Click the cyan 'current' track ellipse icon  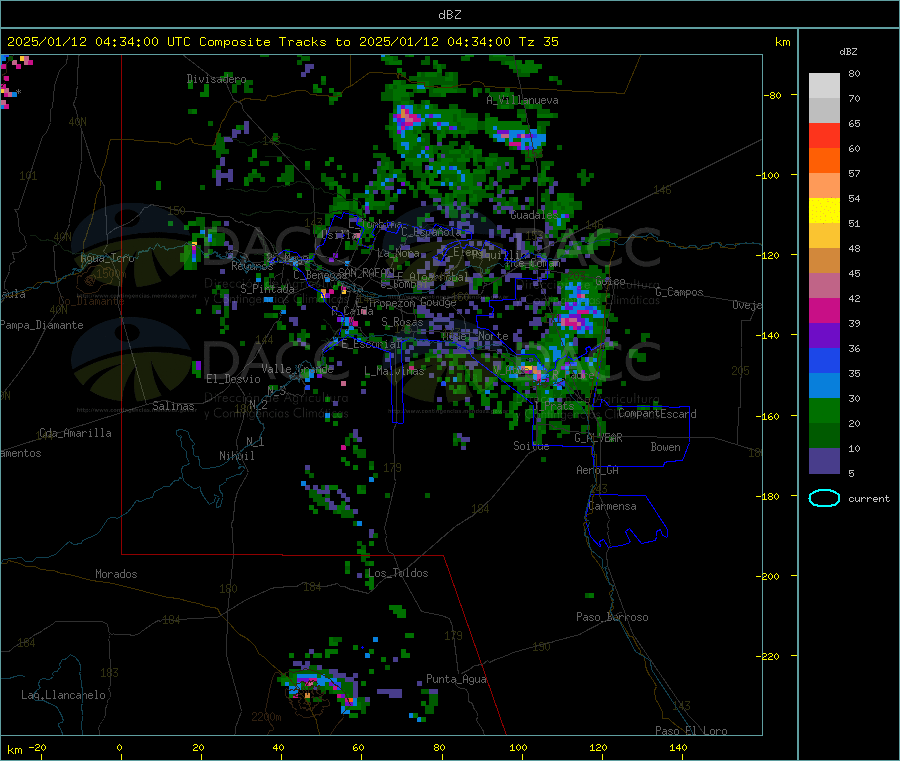[x=824, y=498]
